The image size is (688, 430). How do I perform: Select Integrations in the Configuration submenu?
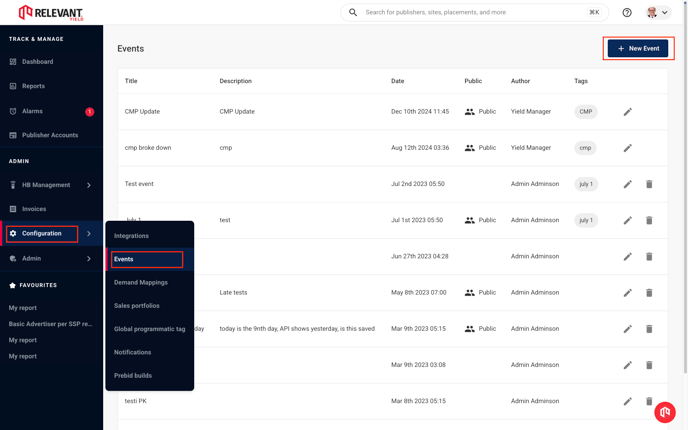click(131, 236)
